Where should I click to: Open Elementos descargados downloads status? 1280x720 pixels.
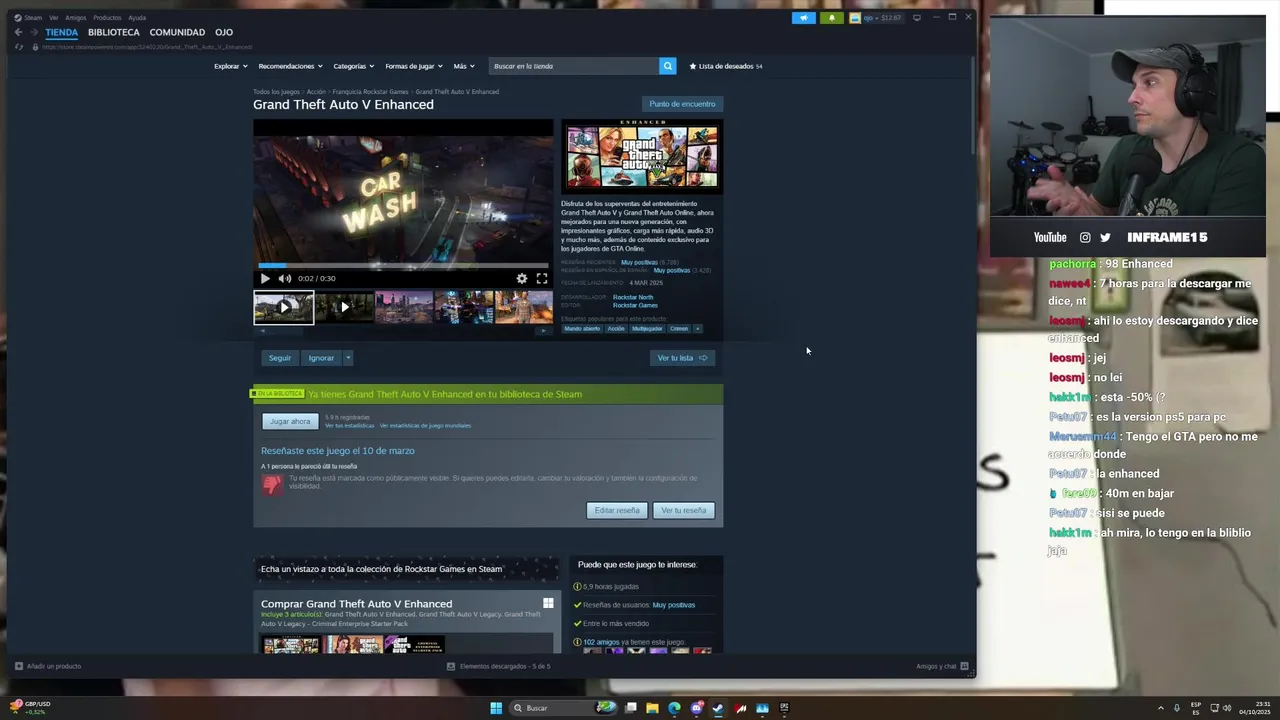click(x=498, y=666)
